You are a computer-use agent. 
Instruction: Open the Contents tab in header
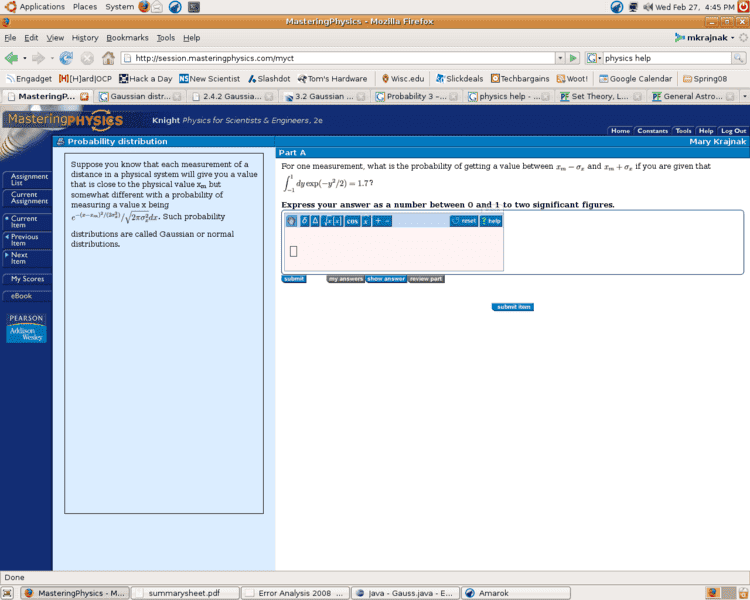pyautogui.click(x=652, y=131)
